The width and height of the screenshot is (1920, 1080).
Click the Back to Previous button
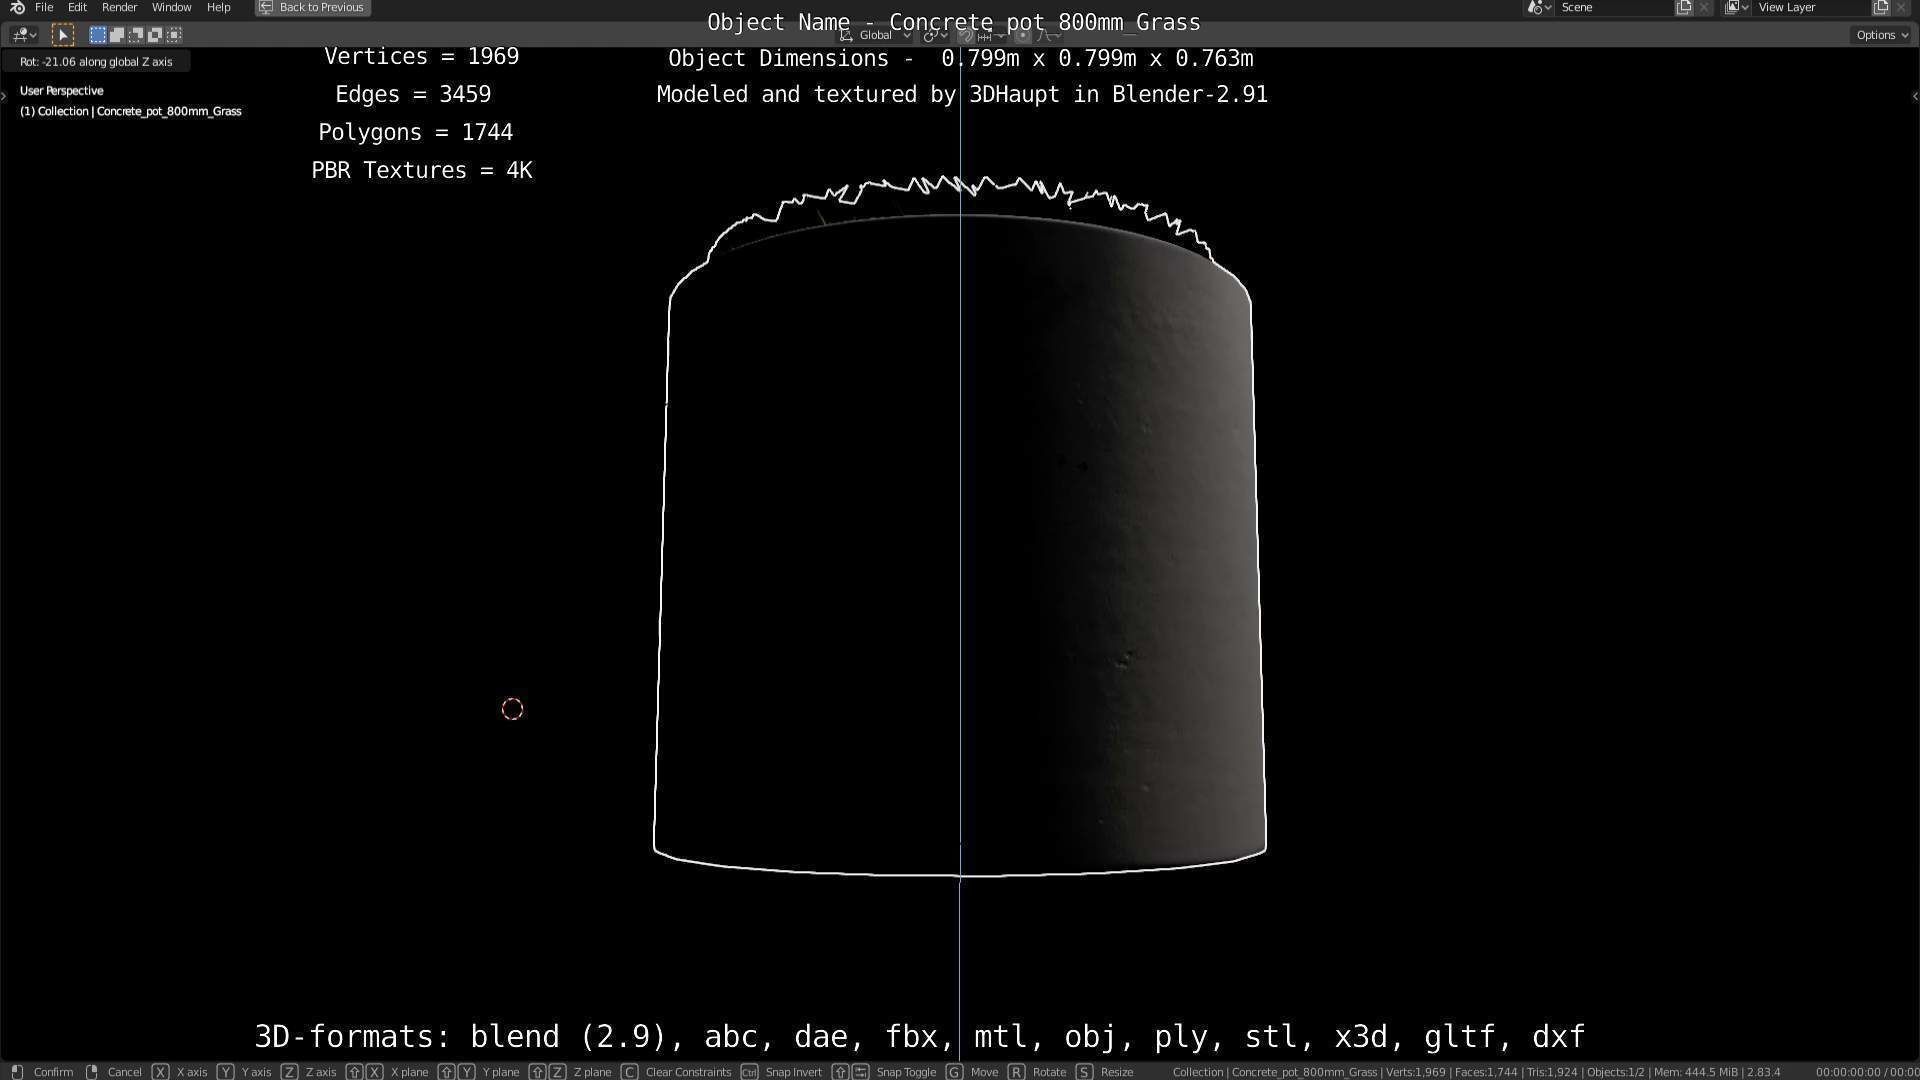point(312,7)
